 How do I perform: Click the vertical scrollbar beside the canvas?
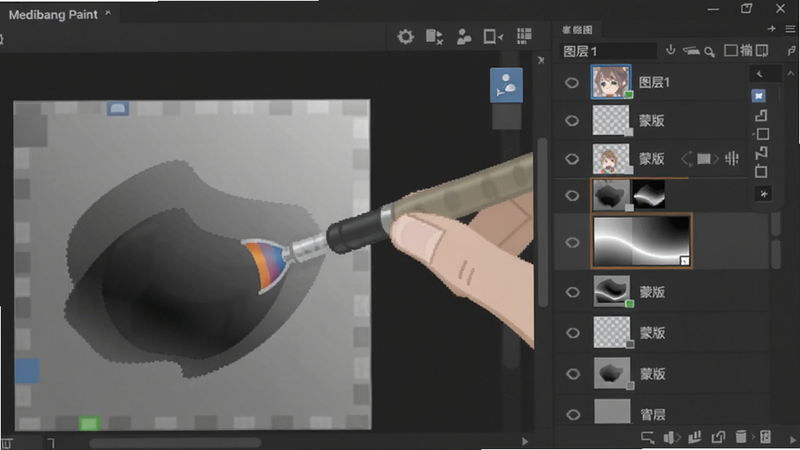[542, 222]
